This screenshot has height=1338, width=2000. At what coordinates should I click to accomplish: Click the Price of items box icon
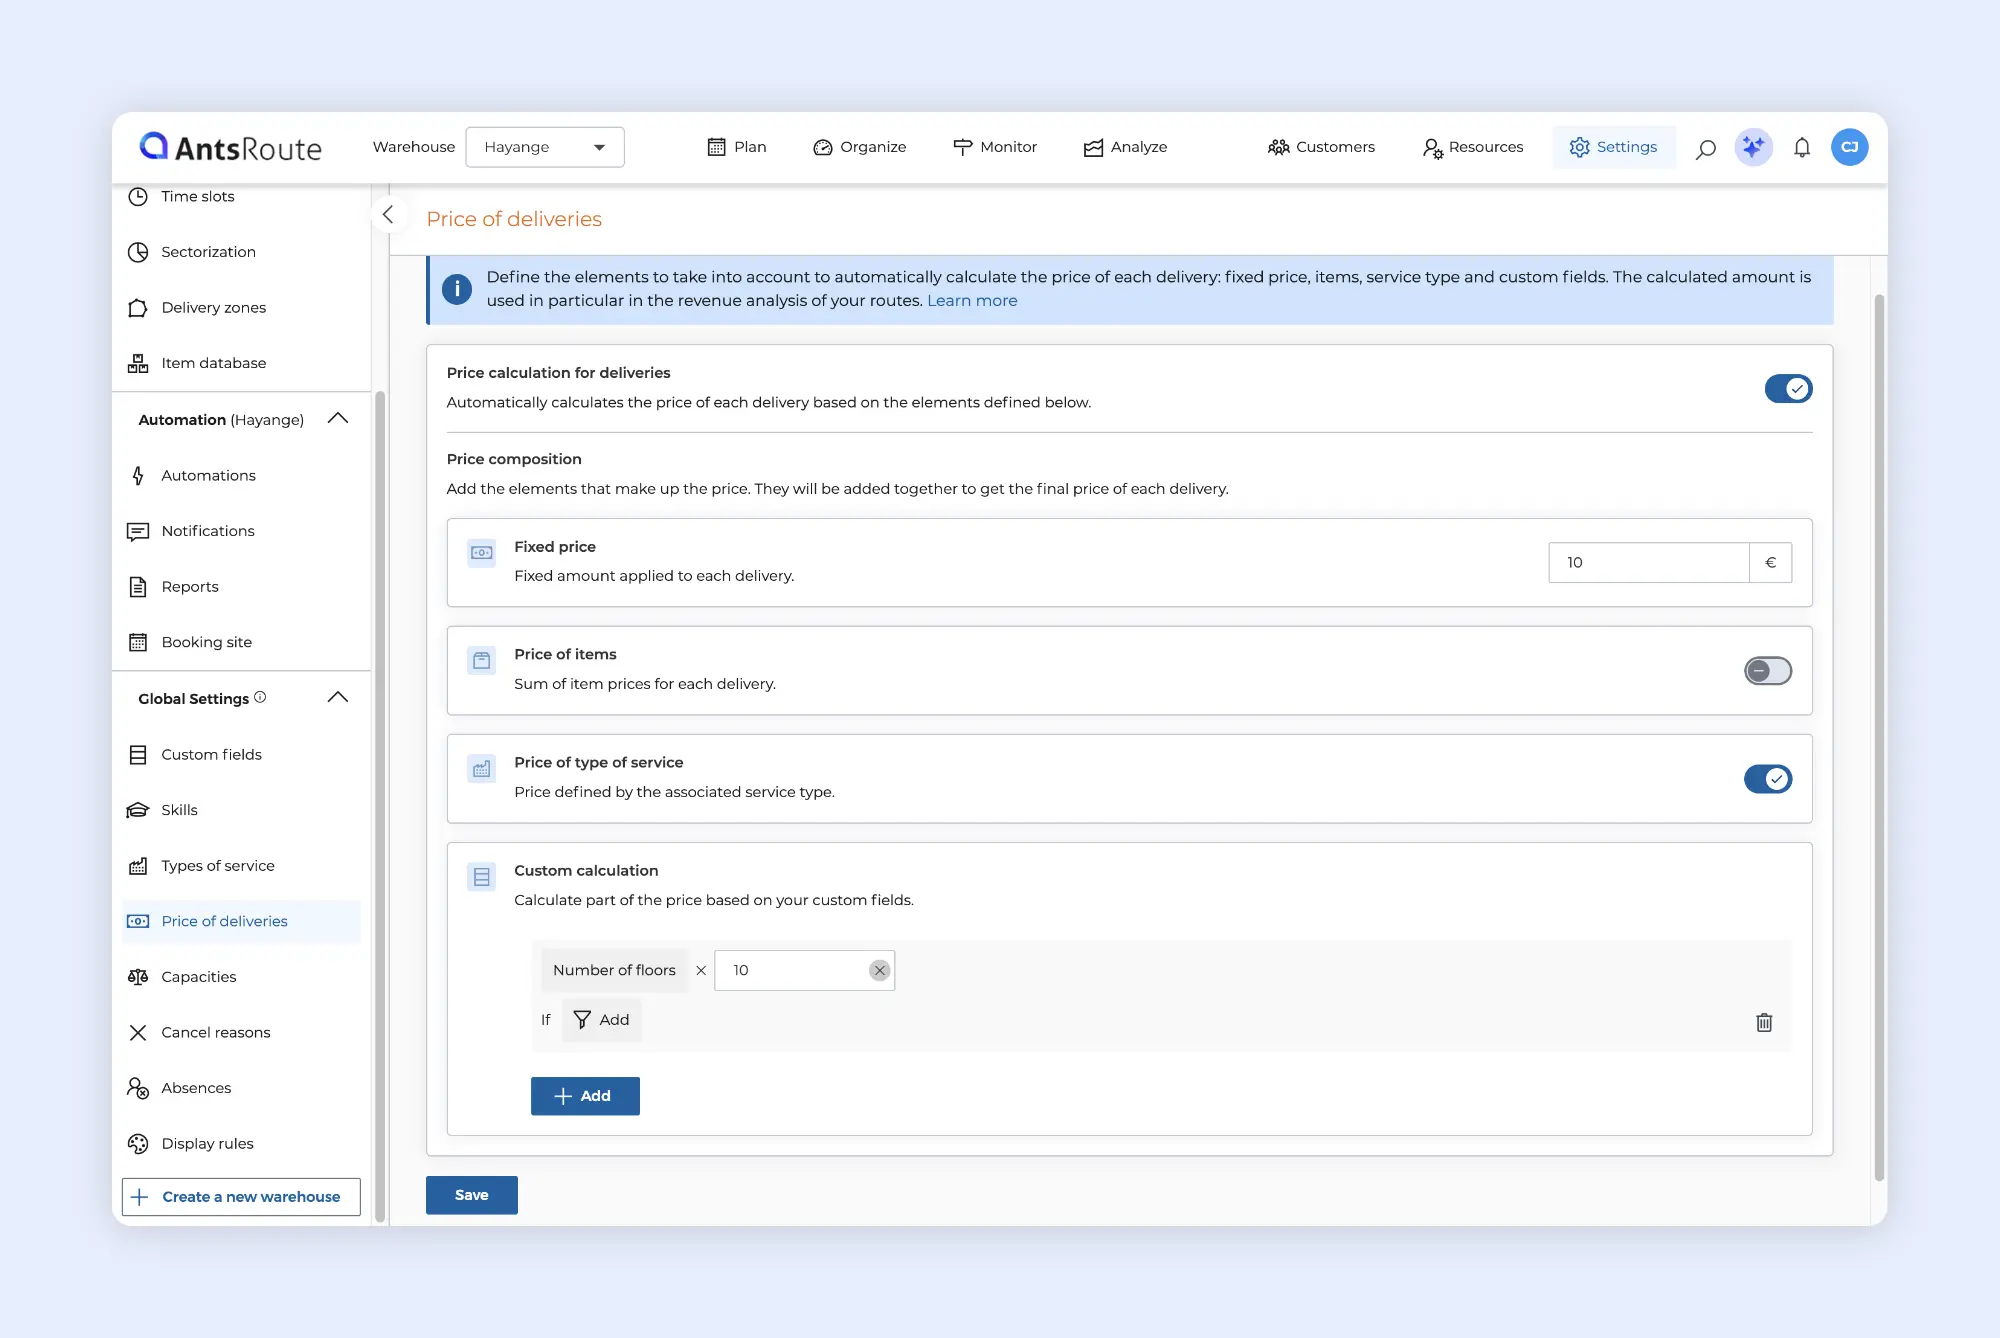click(482, 660)
